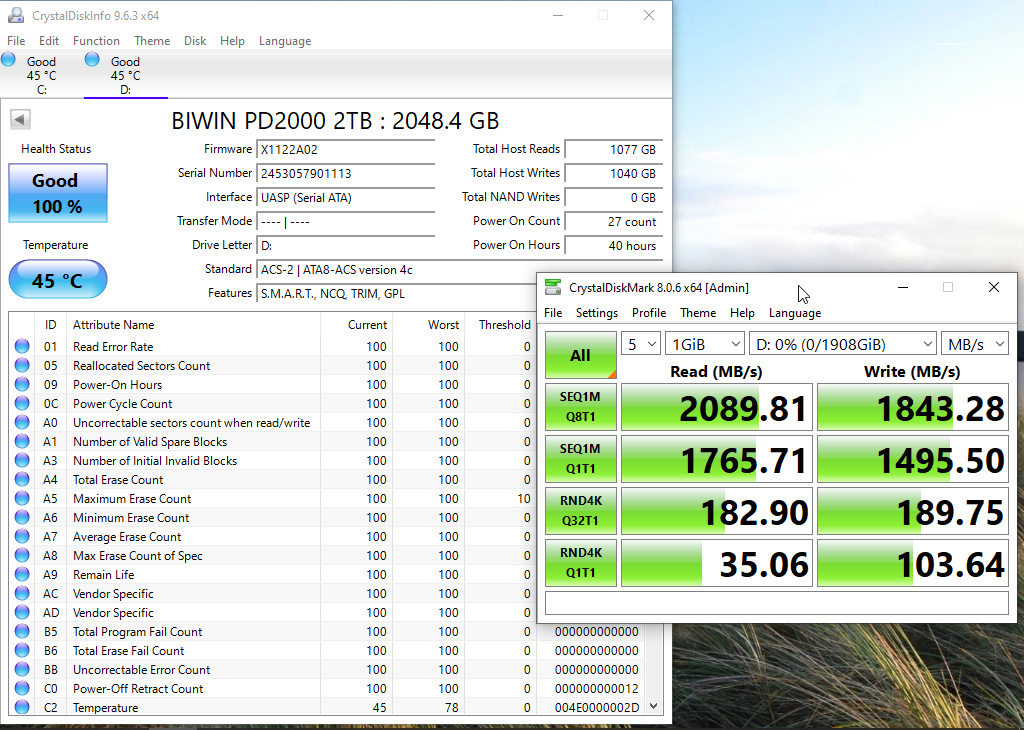Click status orb for Total Erase Count
This screenshot has height=730, width=1024.
[22, 480]
